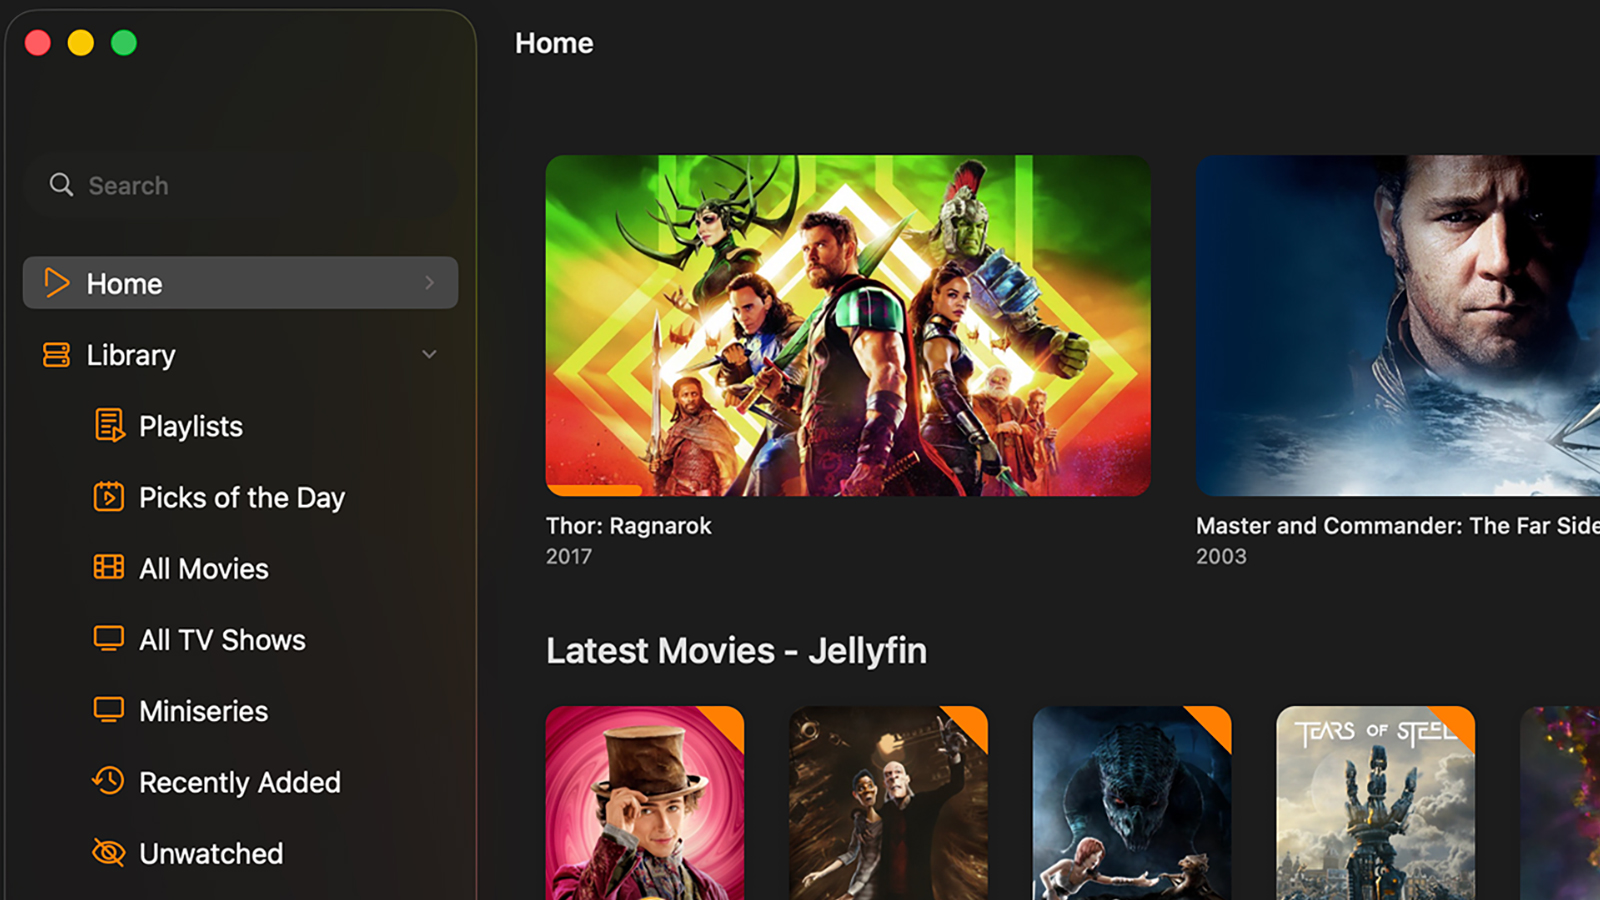Minimize the window with the yellow button
The image size is (1600, 900).
[81, 43]
